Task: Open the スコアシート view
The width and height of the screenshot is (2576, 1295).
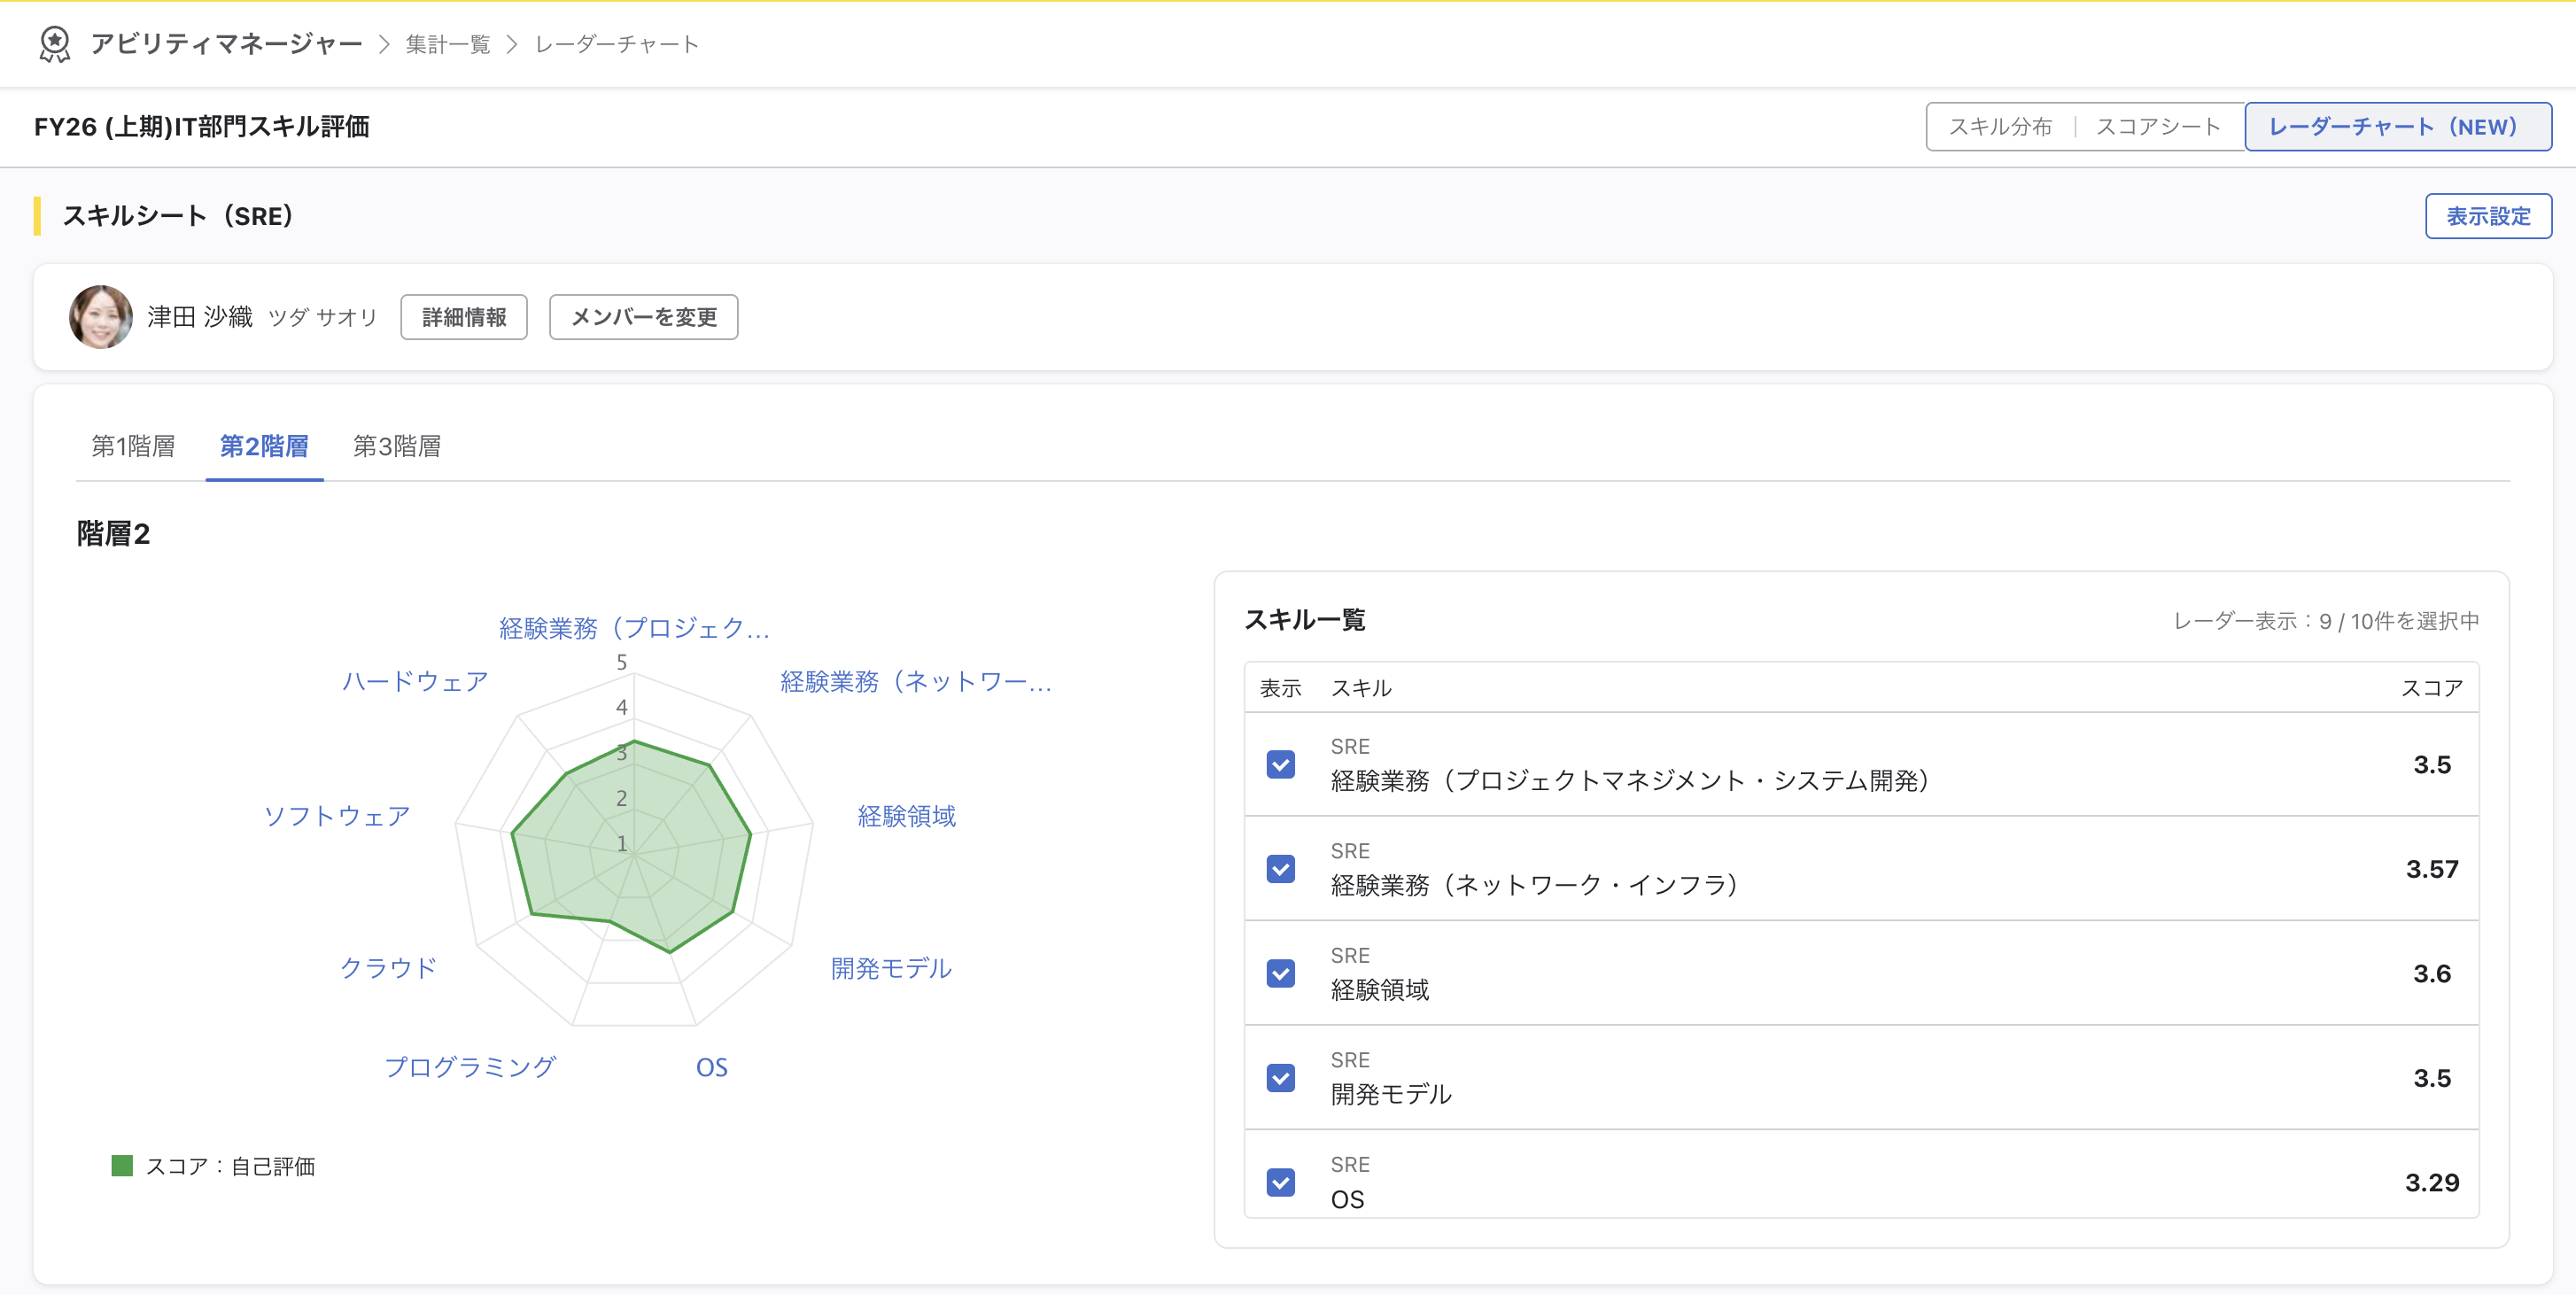Action: [x=2158, y=127]
